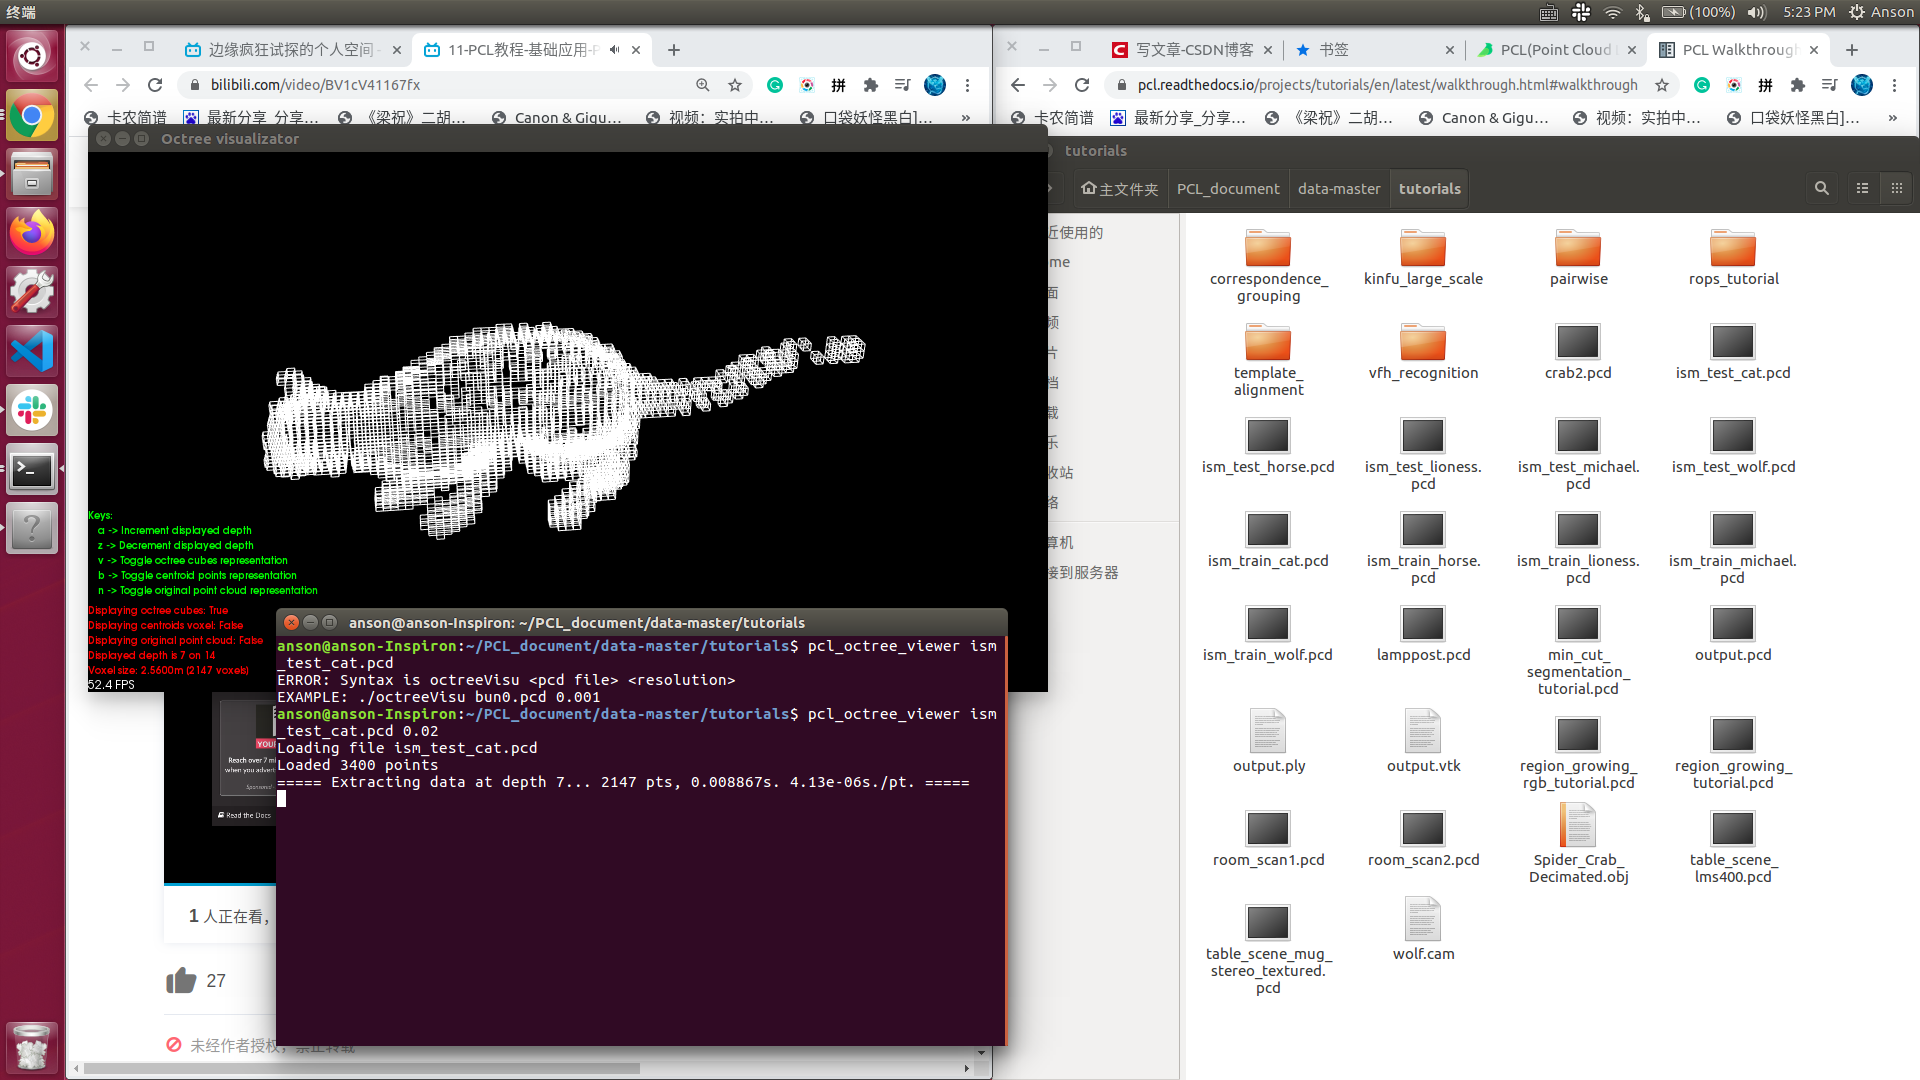Image resolution: width=1920 pixels, height=1080 pixels.
Task: Toggle the system volume indicator
Action: pyautogui.click(x=1756, y=12)
